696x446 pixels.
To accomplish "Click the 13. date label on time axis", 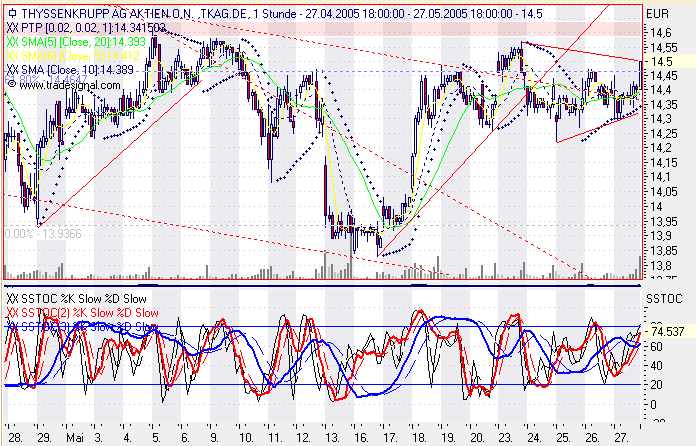I will pyautogui.click(x=332, y=438).
